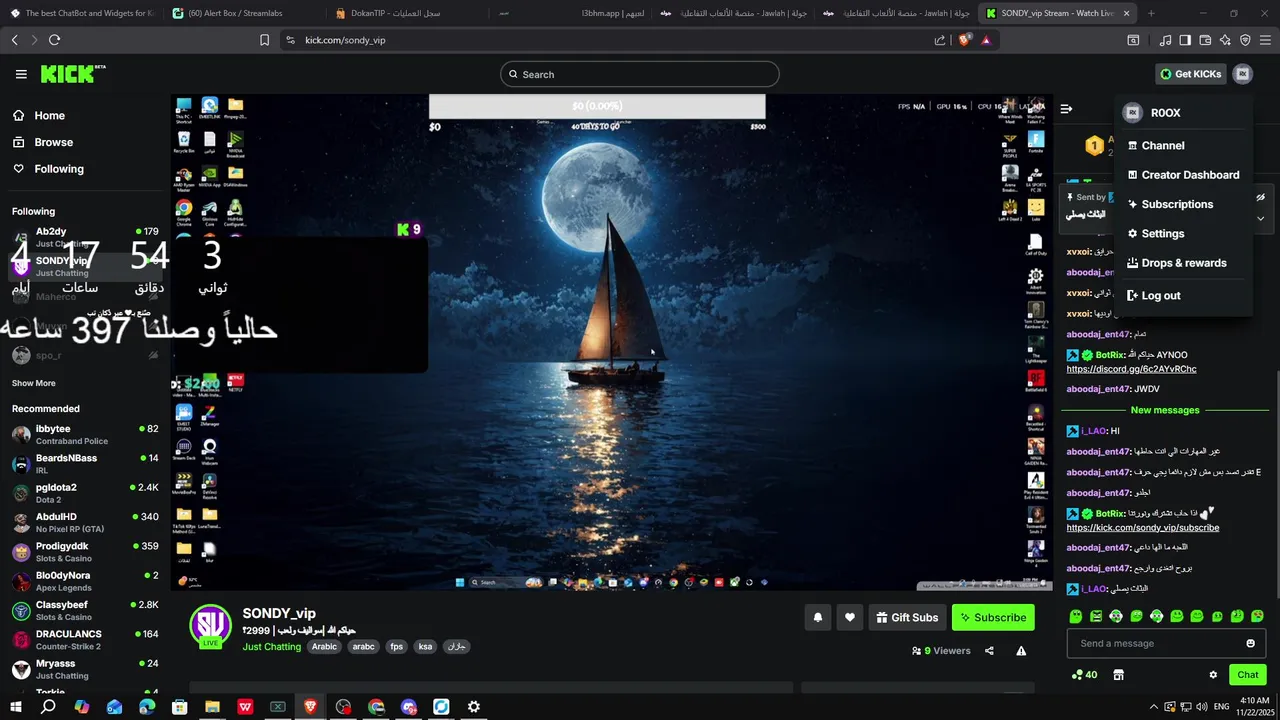Open the kick.com/sondy_vip/subscribe chat link
Viewport: 1280px width, 720px height.
[1142, 528]
